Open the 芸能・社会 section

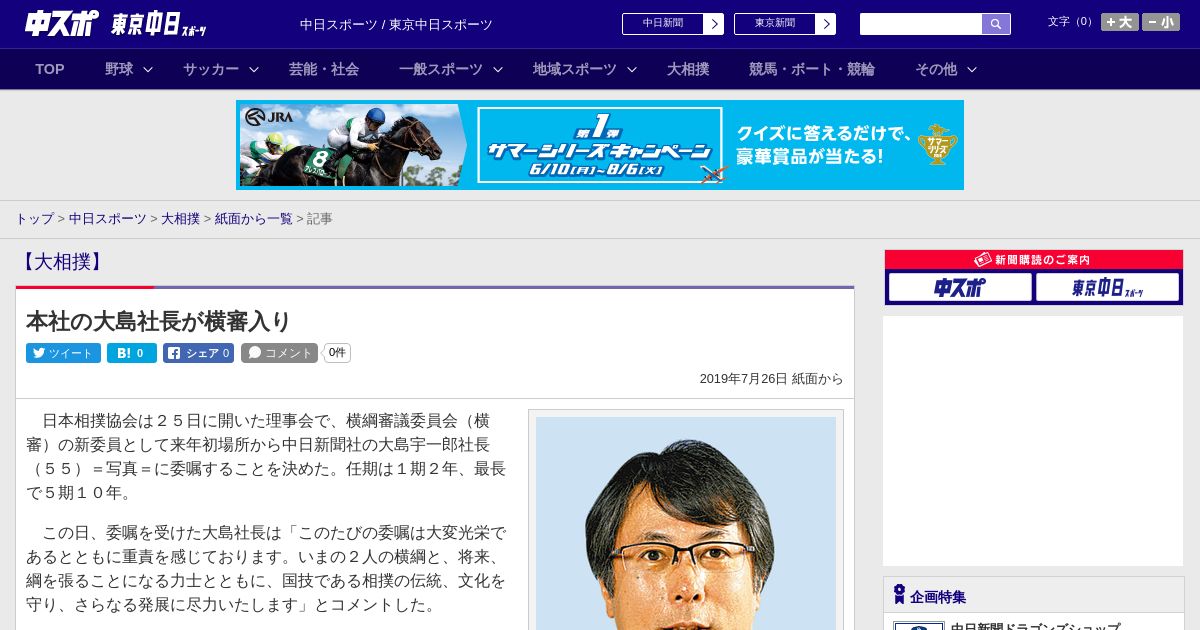(x=324, y=69)
